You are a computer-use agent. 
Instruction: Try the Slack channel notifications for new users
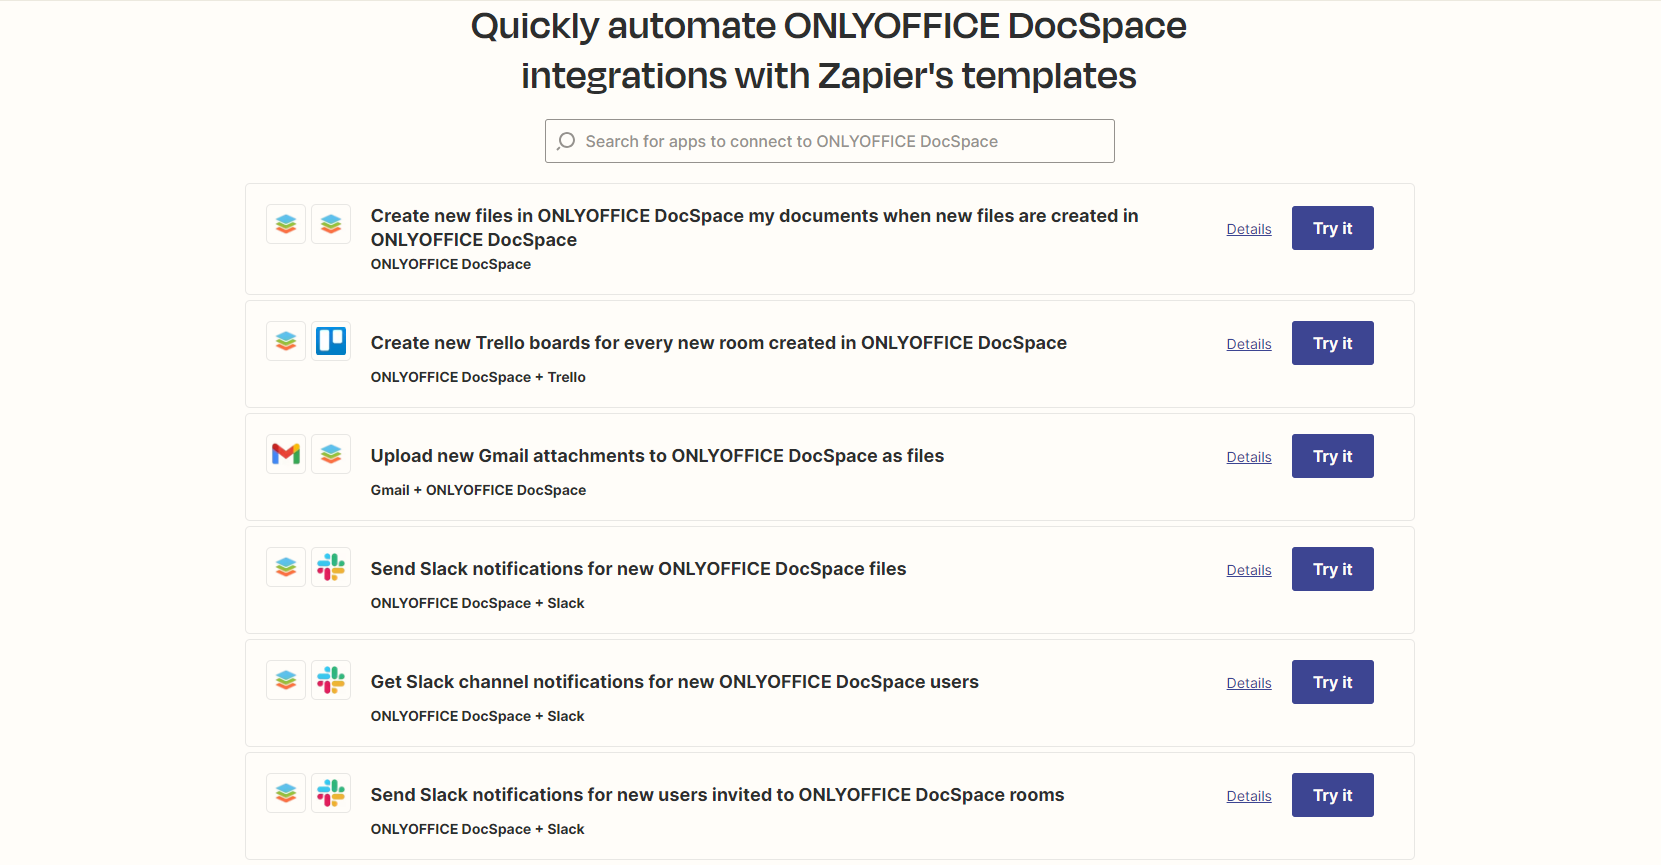click(1332, 682)
